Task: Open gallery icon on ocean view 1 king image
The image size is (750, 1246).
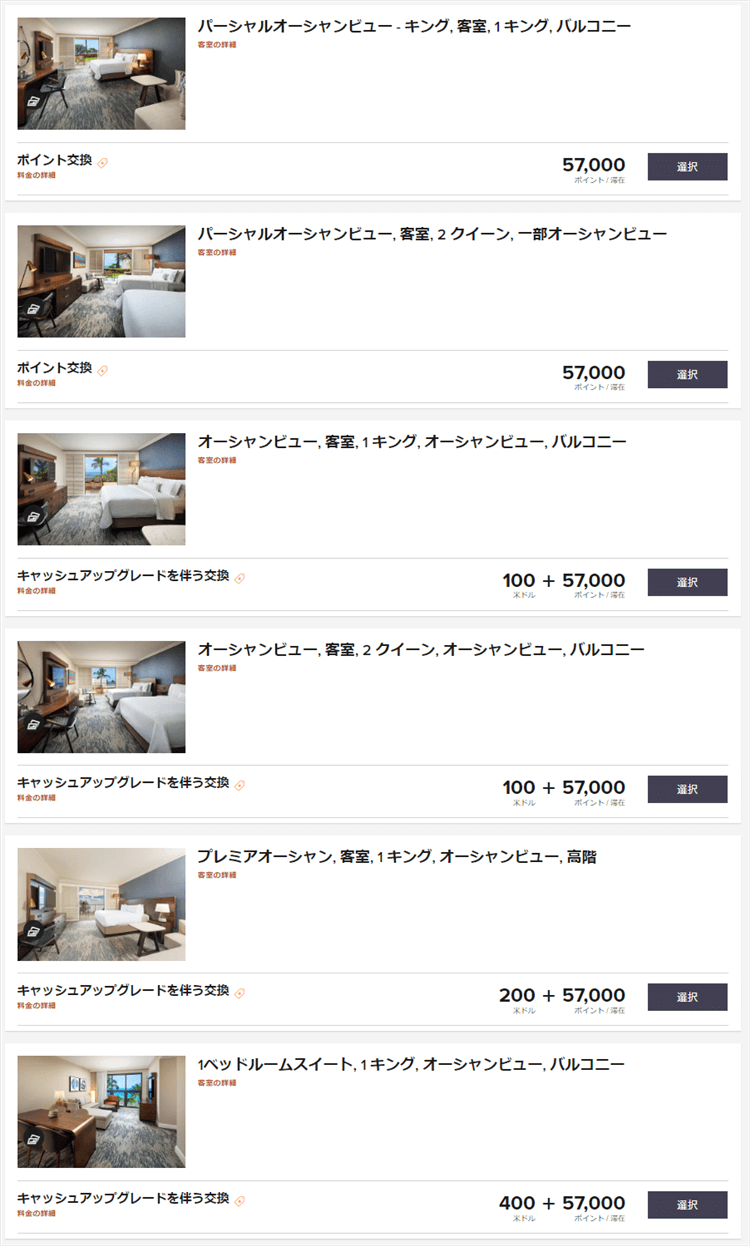Action: 33,517
